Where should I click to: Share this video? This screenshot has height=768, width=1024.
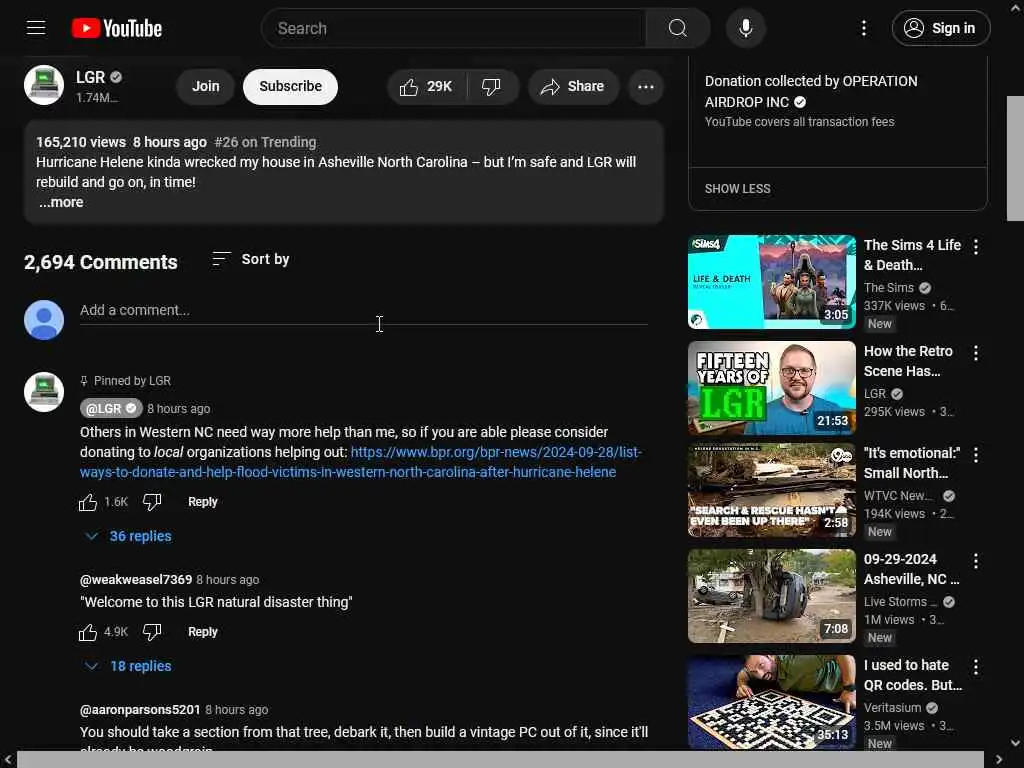coord(573,86)
